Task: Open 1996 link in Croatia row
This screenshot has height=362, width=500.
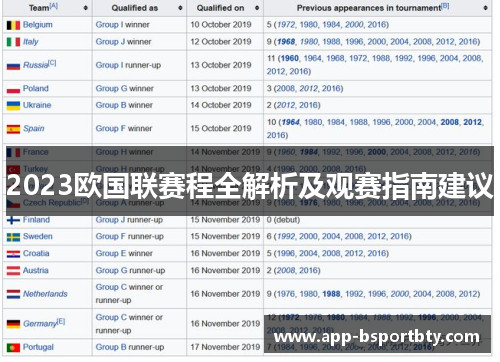Action: [x=286, y=254]
